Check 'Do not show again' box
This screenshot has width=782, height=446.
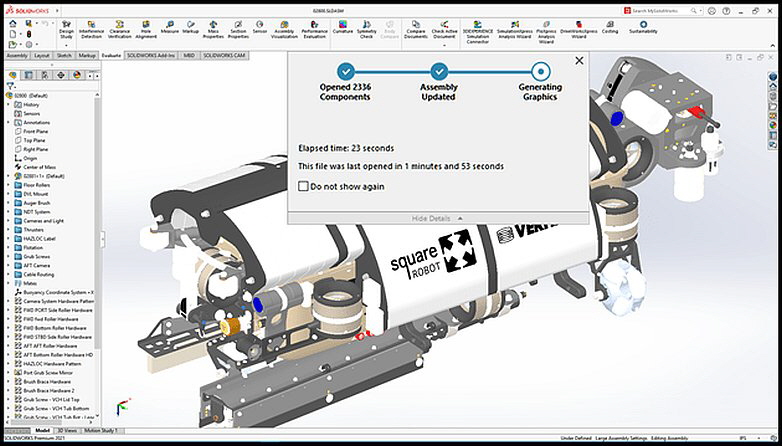(x=303, y=186)
